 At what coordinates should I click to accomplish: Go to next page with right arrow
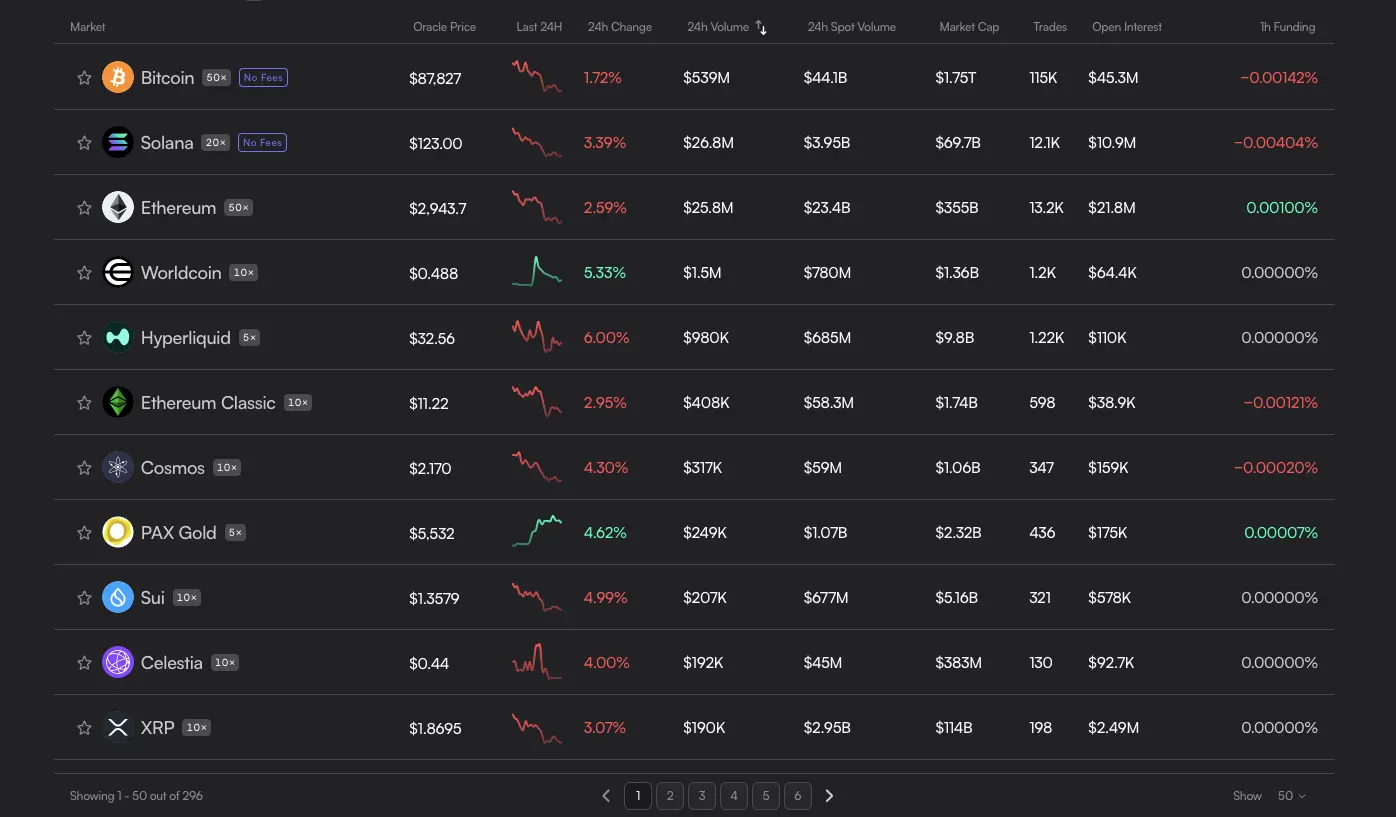pos(829,795)
